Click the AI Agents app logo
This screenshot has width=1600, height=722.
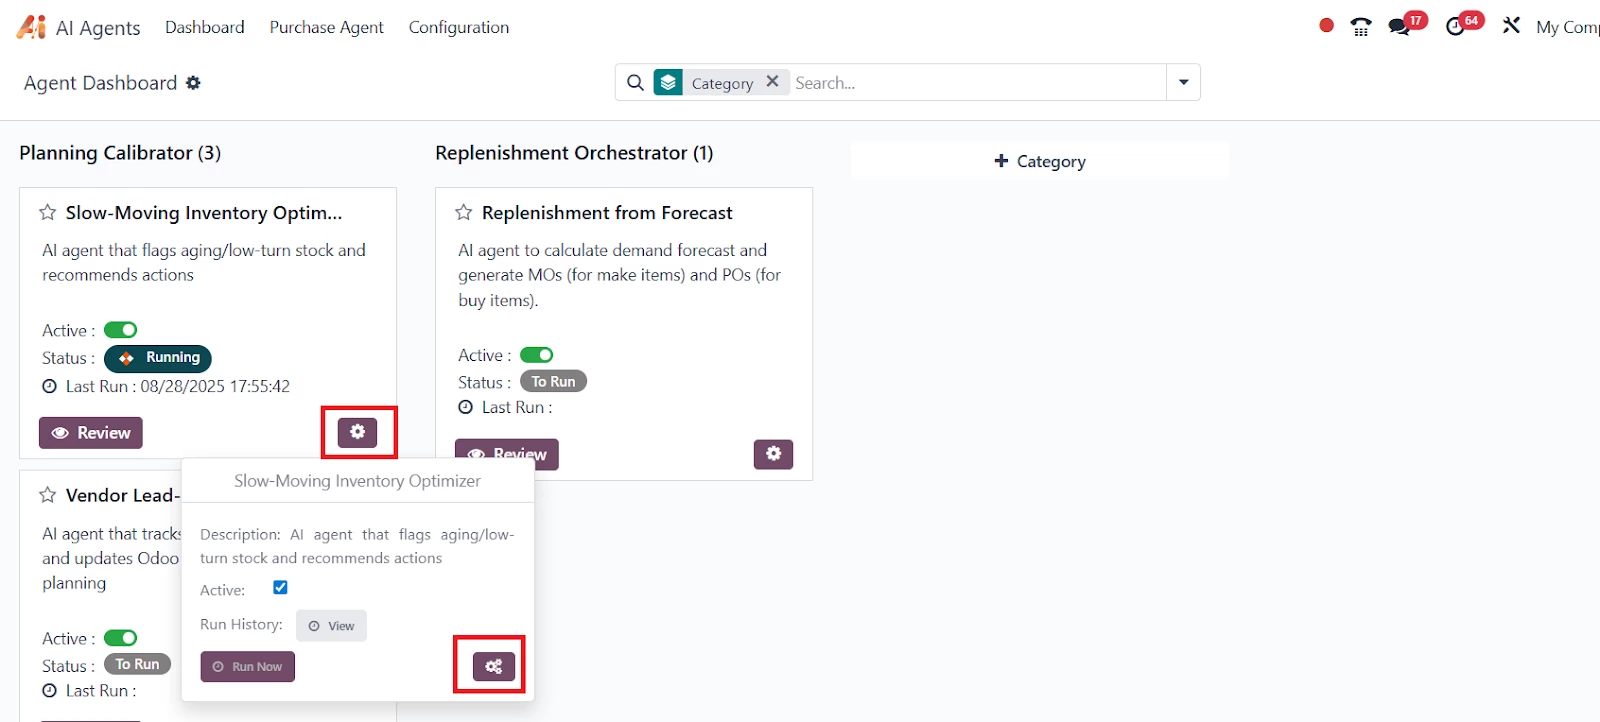coord(31,27)
